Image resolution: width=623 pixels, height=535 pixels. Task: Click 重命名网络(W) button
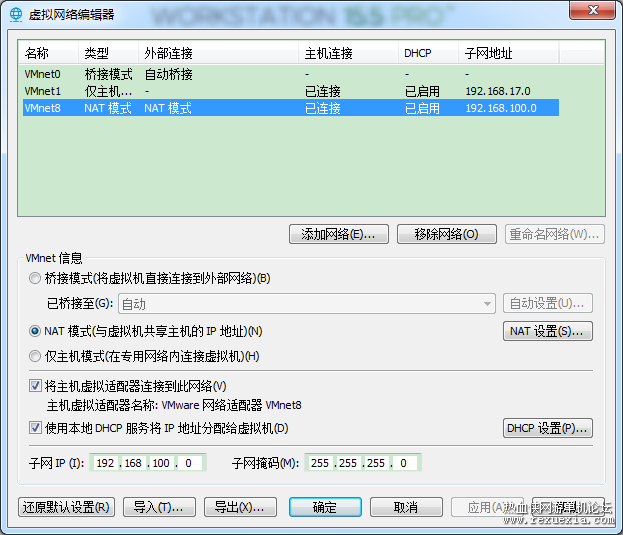tap(555, 234)
